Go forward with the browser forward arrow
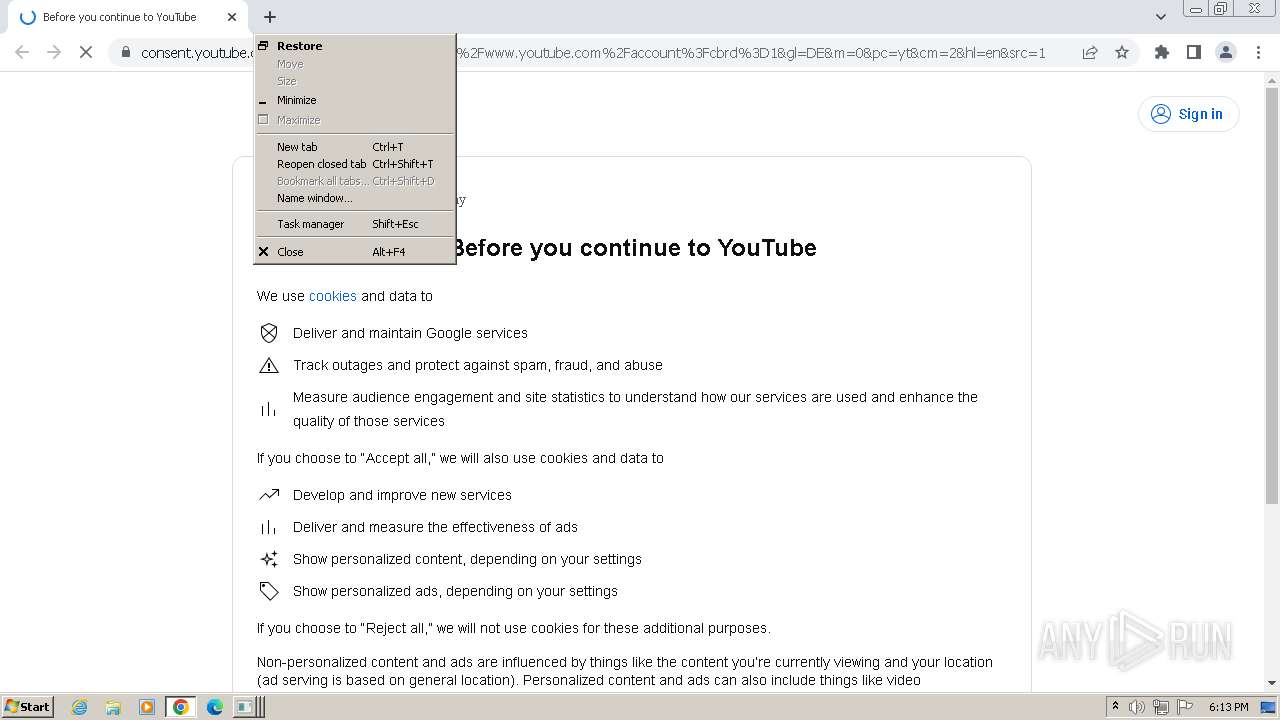The height and width of the screenshot is (720, 1280). (54, 52)
